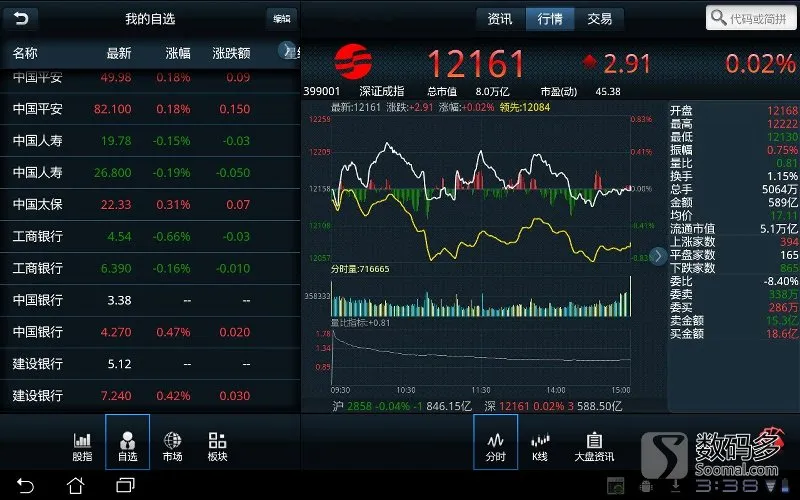Tap the intraday price line chart

(481, 189)
